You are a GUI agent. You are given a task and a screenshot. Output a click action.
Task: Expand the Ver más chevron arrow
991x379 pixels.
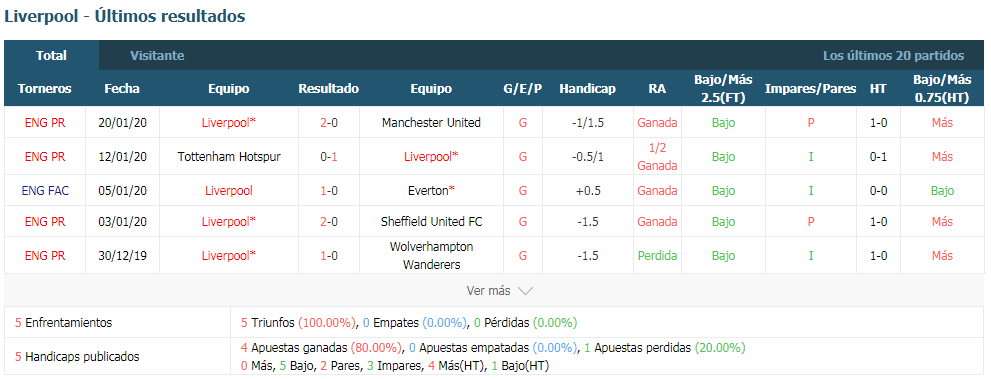point(525,291)
